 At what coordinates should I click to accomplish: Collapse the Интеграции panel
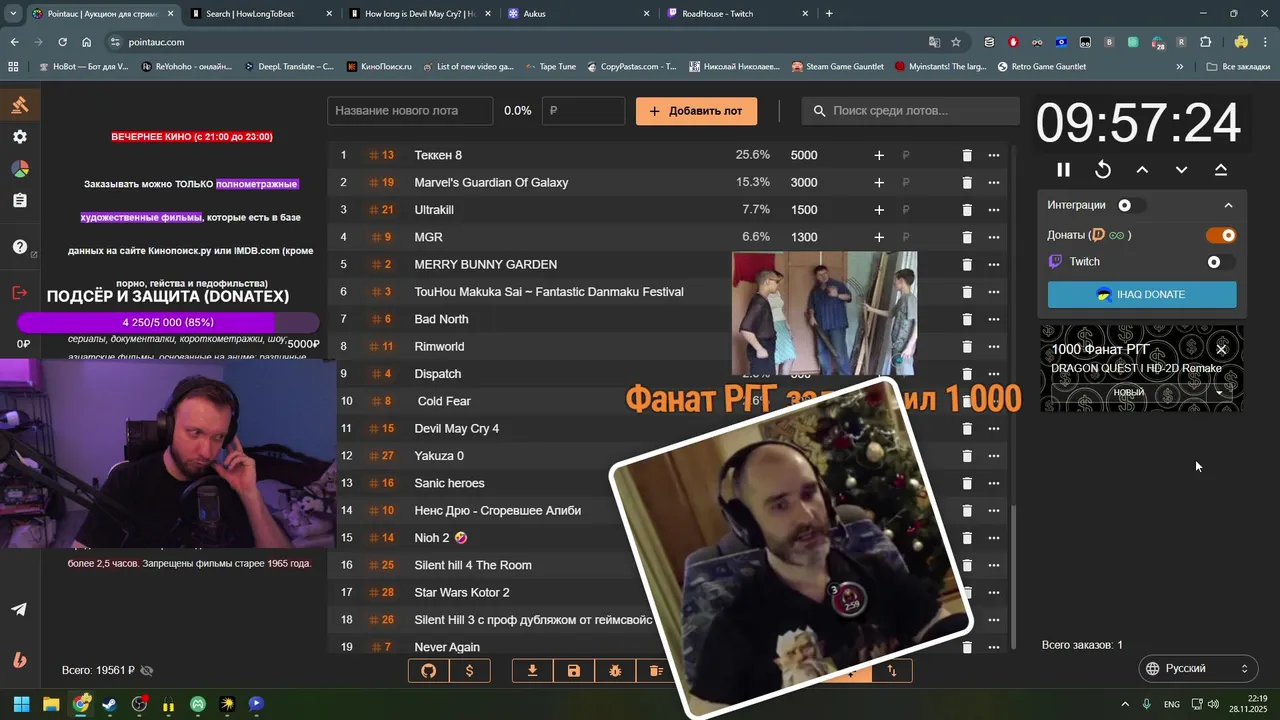point(1228,205)
